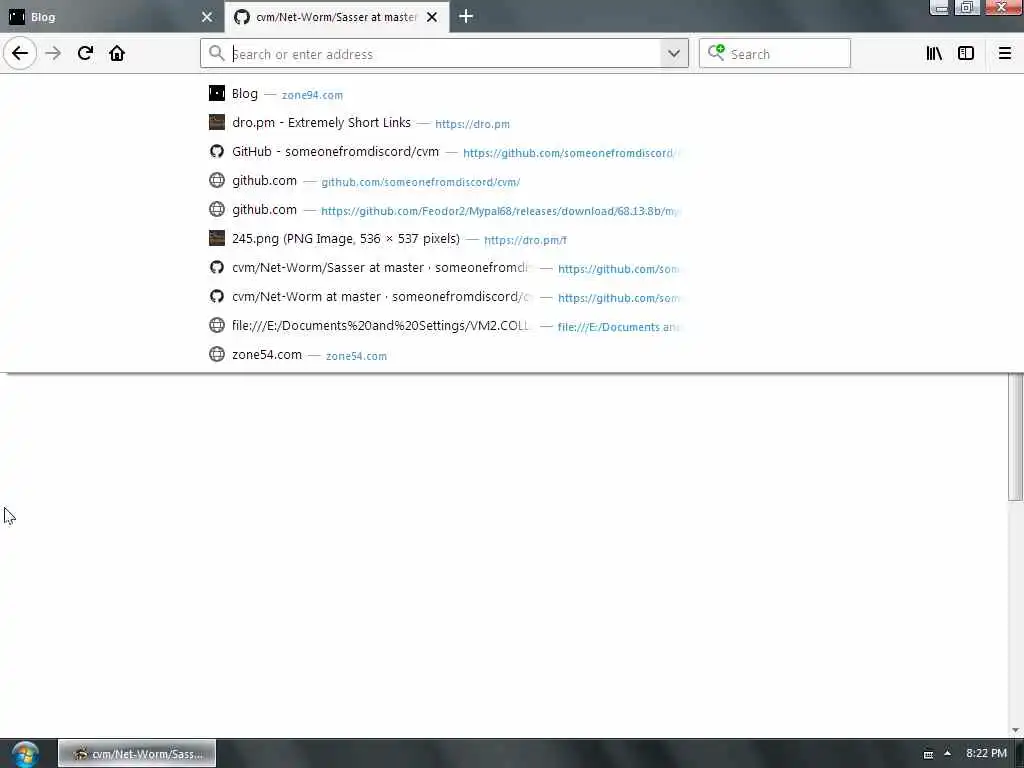
Task: Switch to the Blog tab
Action: pos(111,17)
